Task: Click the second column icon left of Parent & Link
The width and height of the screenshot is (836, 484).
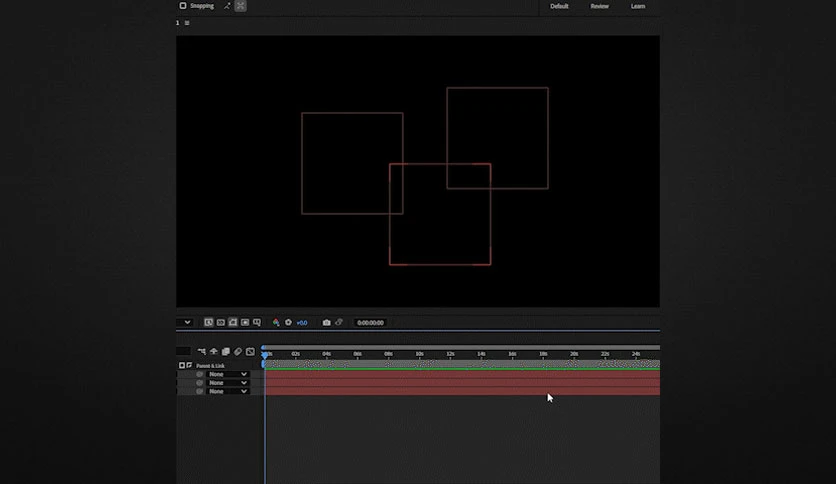Action: [189, 366]
